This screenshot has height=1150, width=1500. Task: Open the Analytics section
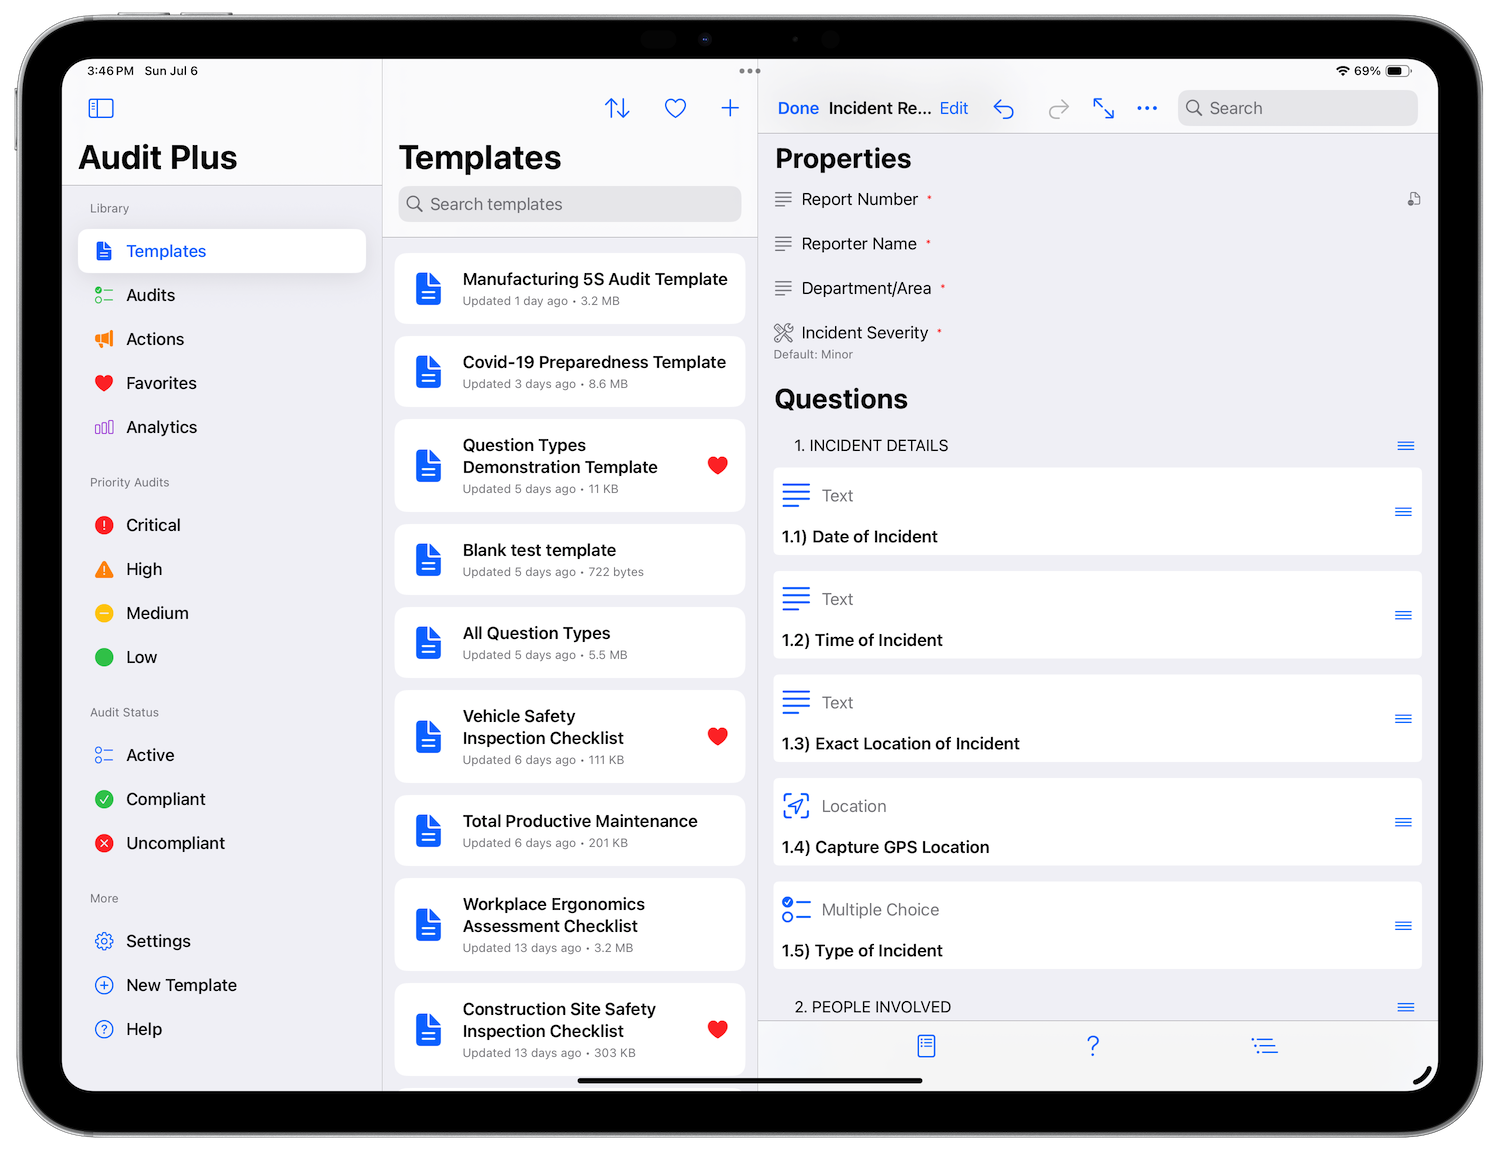(x=222, y=427)
